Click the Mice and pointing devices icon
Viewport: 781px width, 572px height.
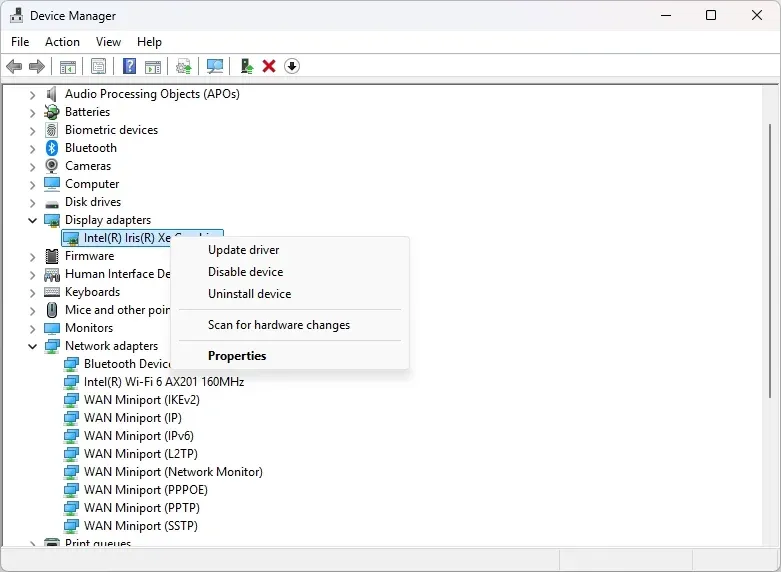pyautogui.click(x=52, y=310)
